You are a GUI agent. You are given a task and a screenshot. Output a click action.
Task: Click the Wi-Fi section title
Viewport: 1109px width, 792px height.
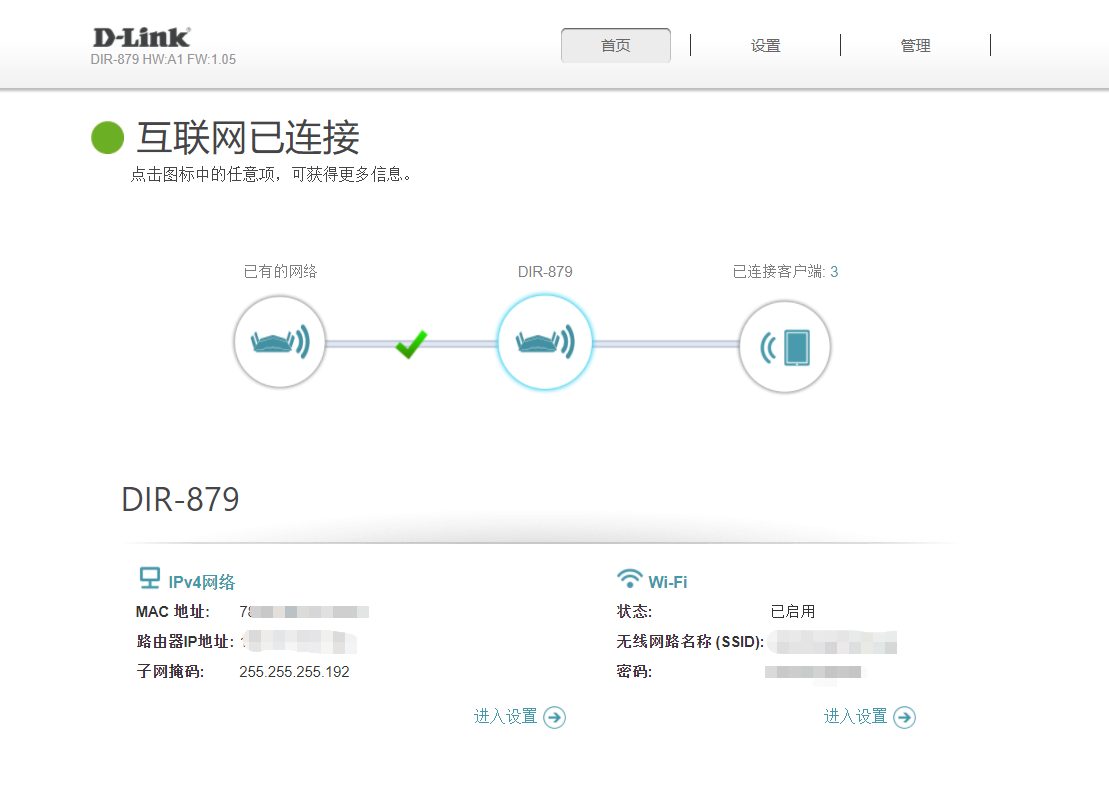pos(668,582)
